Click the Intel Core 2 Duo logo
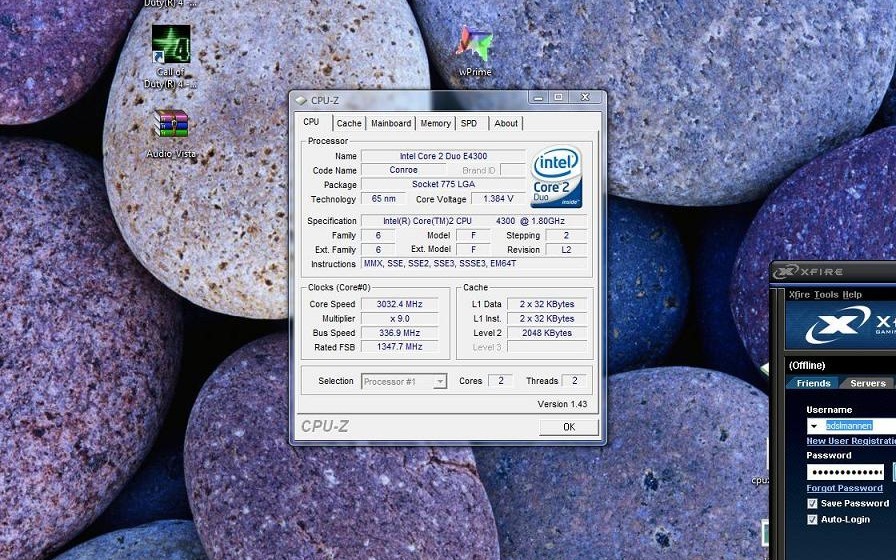This screenshot has height=560, width=896. click(556, 176)
